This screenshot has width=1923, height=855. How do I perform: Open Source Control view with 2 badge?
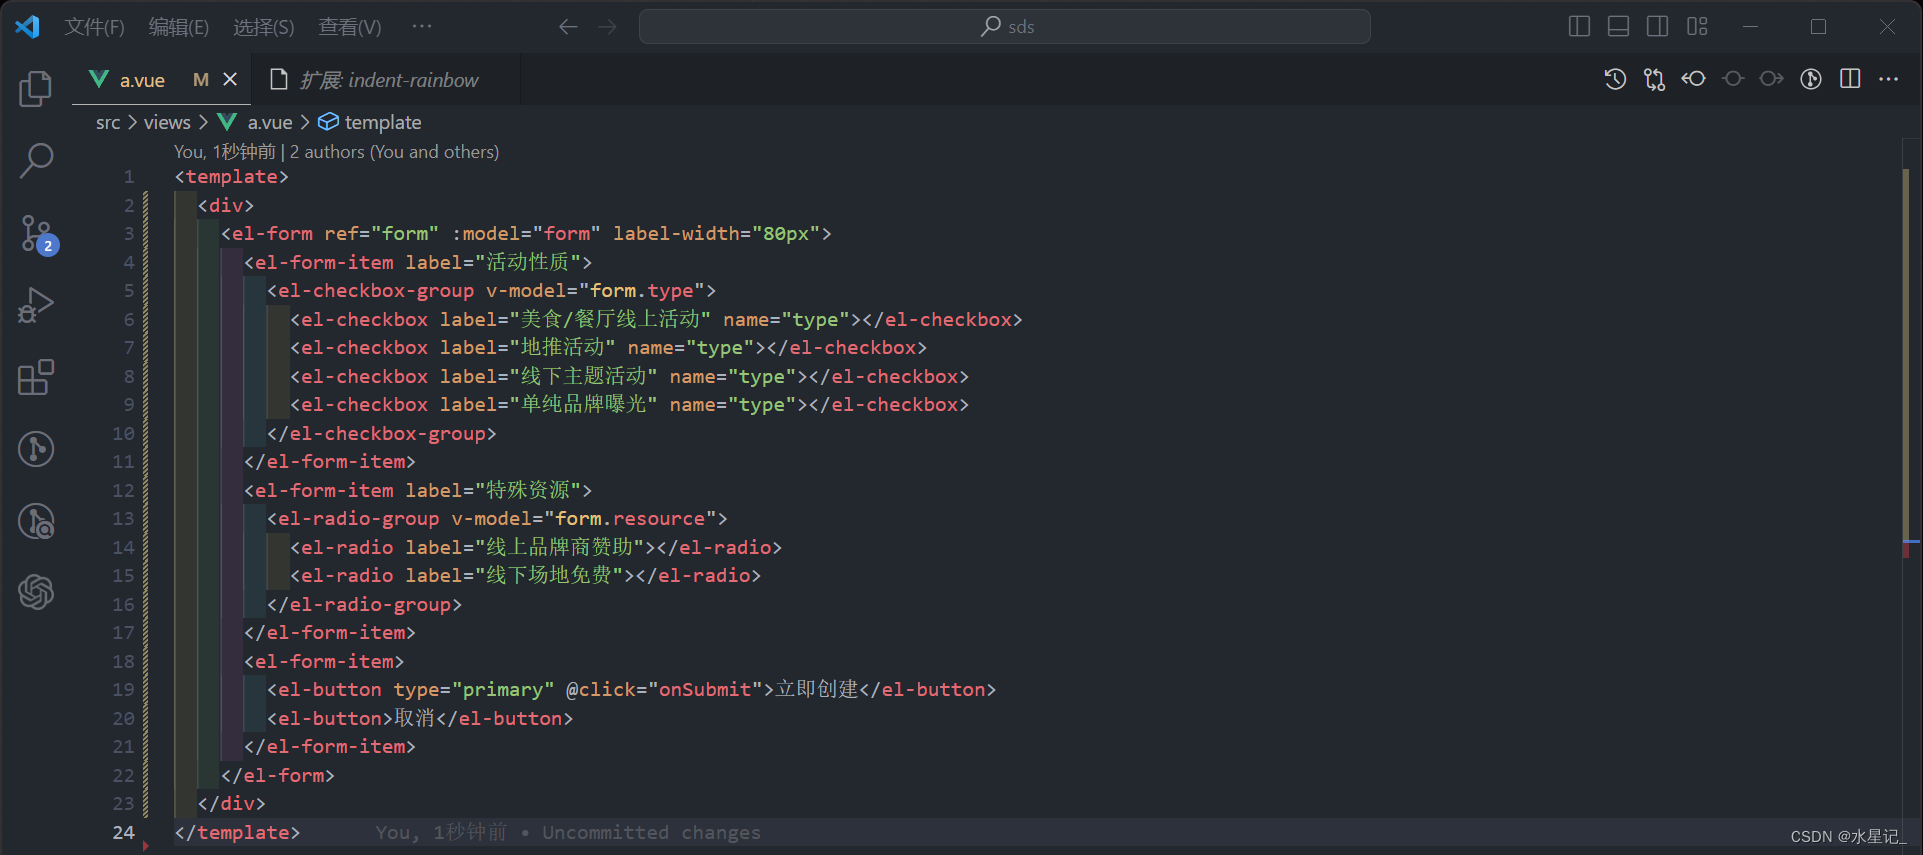pos(38,234)
